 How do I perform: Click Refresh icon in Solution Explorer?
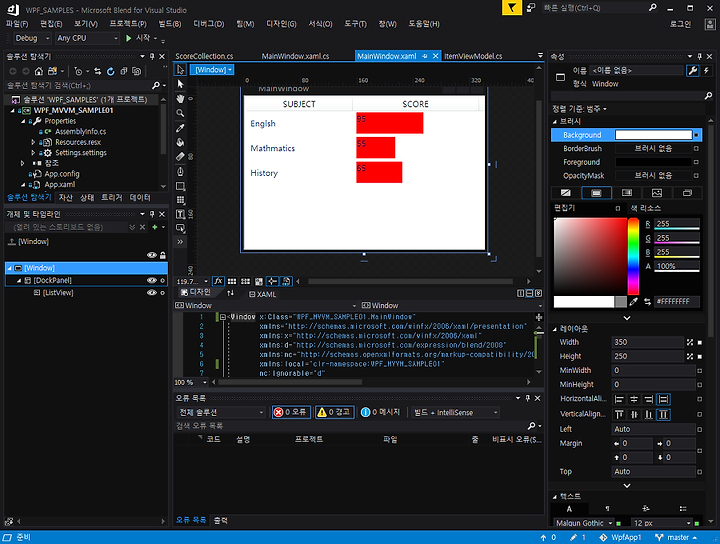(x=111, y=71)
